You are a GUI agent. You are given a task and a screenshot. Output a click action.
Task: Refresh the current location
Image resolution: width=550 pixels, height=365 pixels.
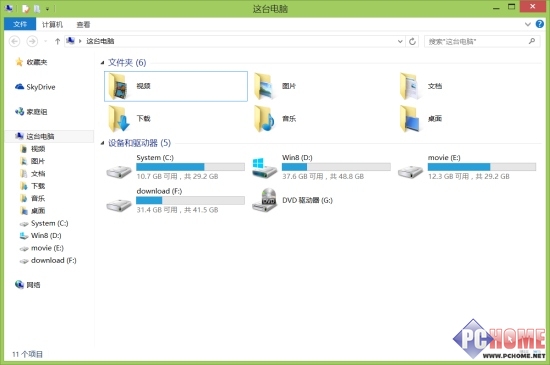pos(412,41)
